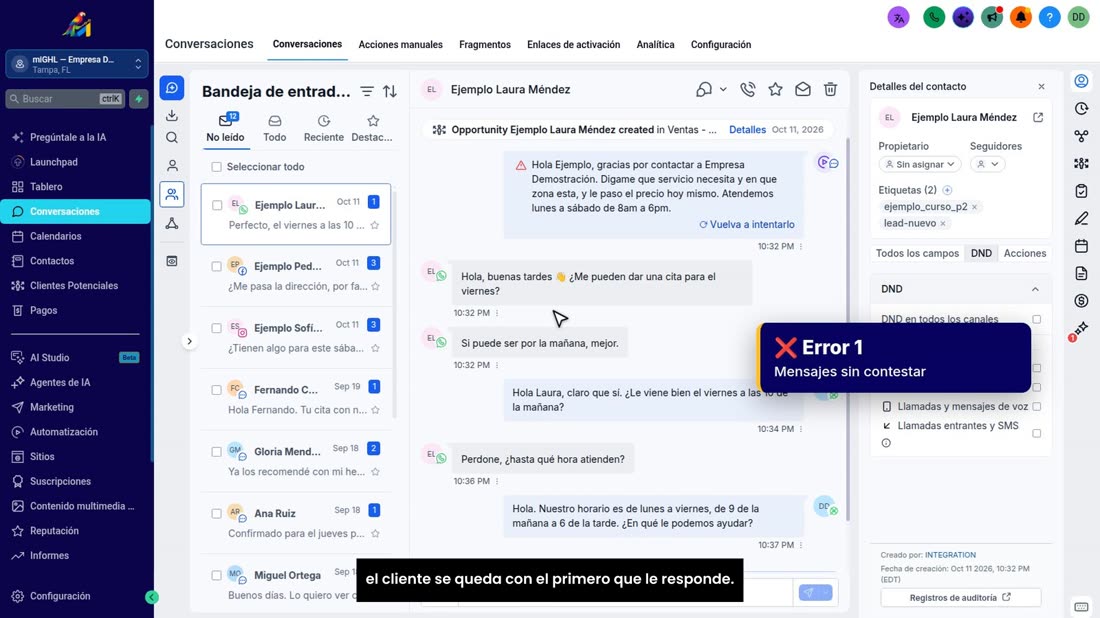Toggle Llamadas y mensajes de voz checkbox

coord(1036,407)
